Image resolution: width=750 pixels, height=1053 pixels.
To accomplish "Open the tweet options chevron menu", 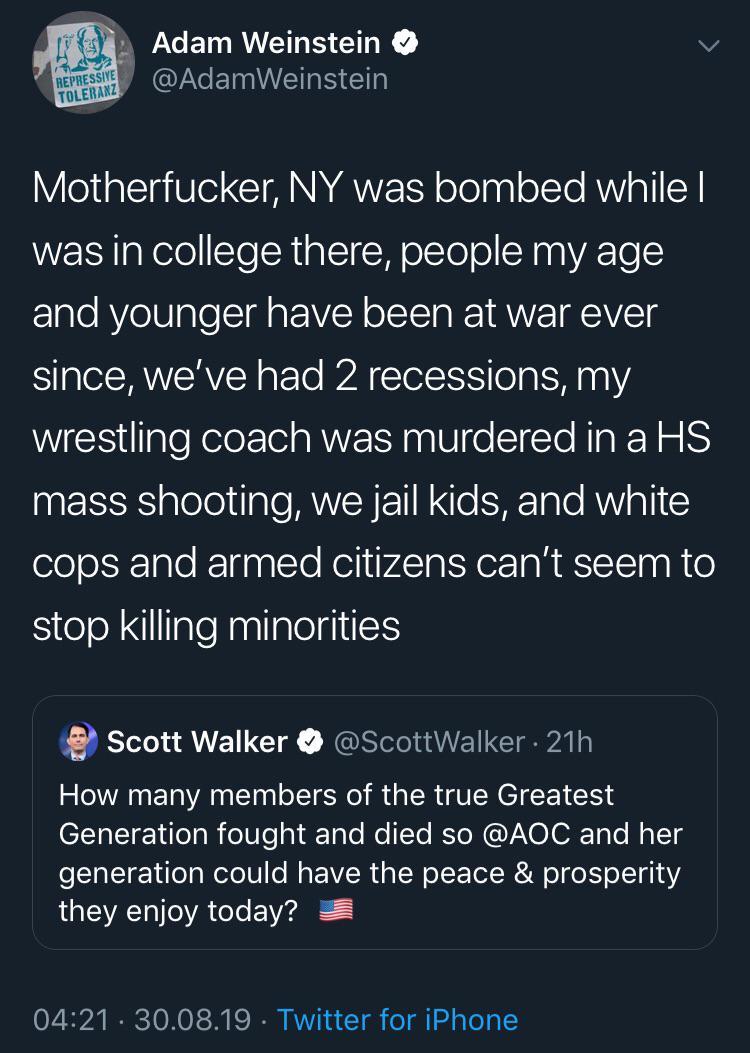I will (709, 44).
